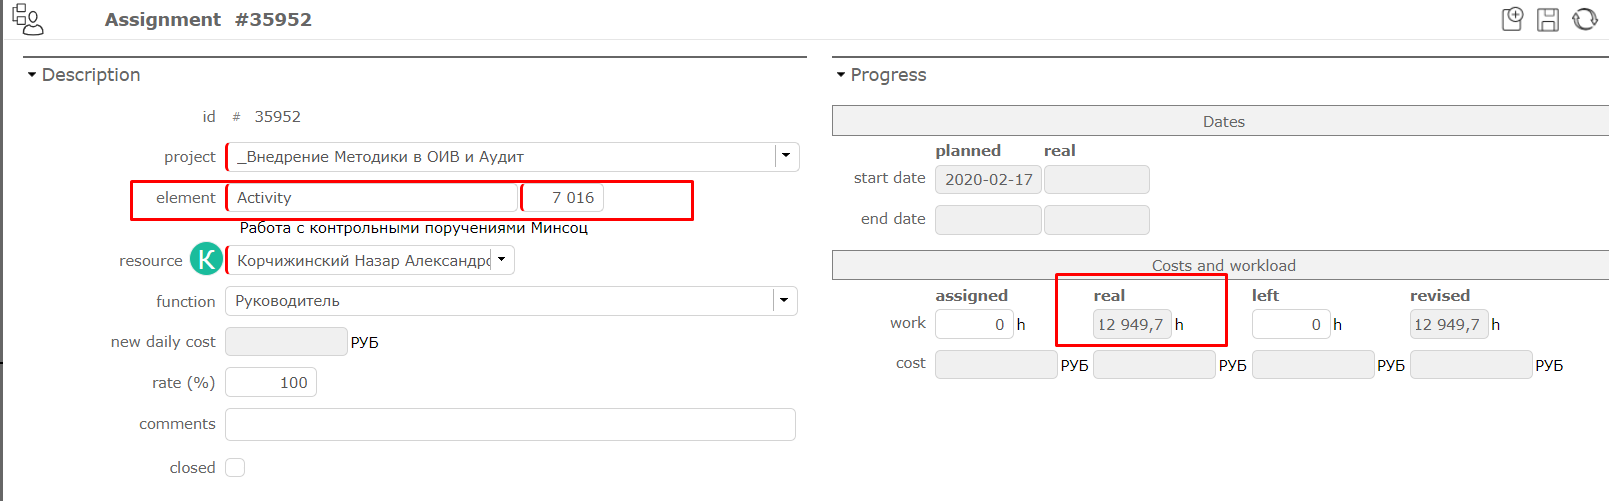
Task: Open the project dropdown arrow
Action: 786,156
